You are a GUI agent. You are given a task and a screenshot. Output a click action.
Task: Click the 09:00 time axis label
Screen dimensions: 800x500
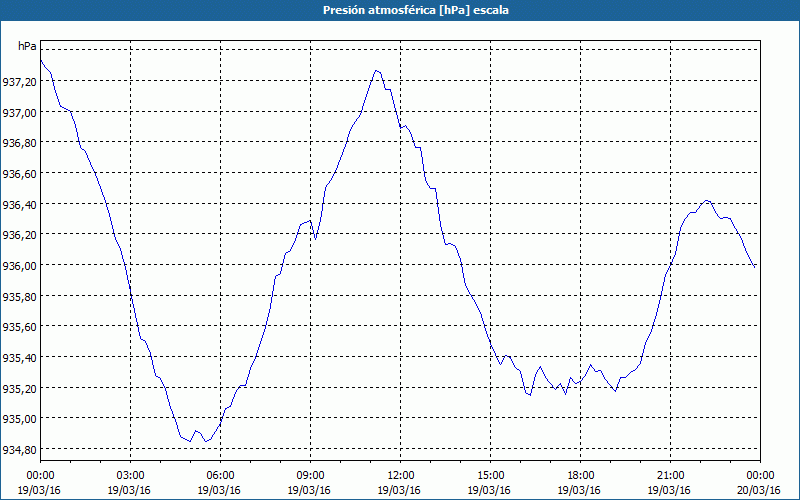[x=310, y=475]
